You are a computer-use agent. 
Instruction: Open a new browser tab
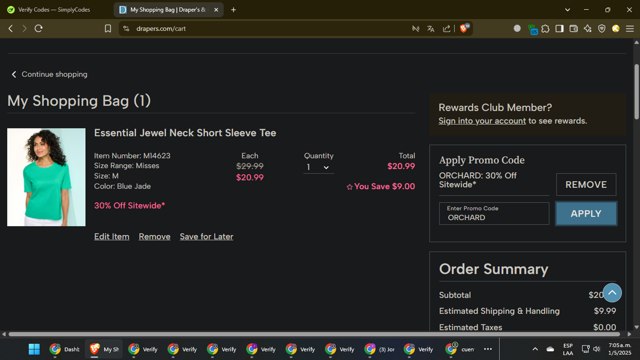(x=233, y=9)
